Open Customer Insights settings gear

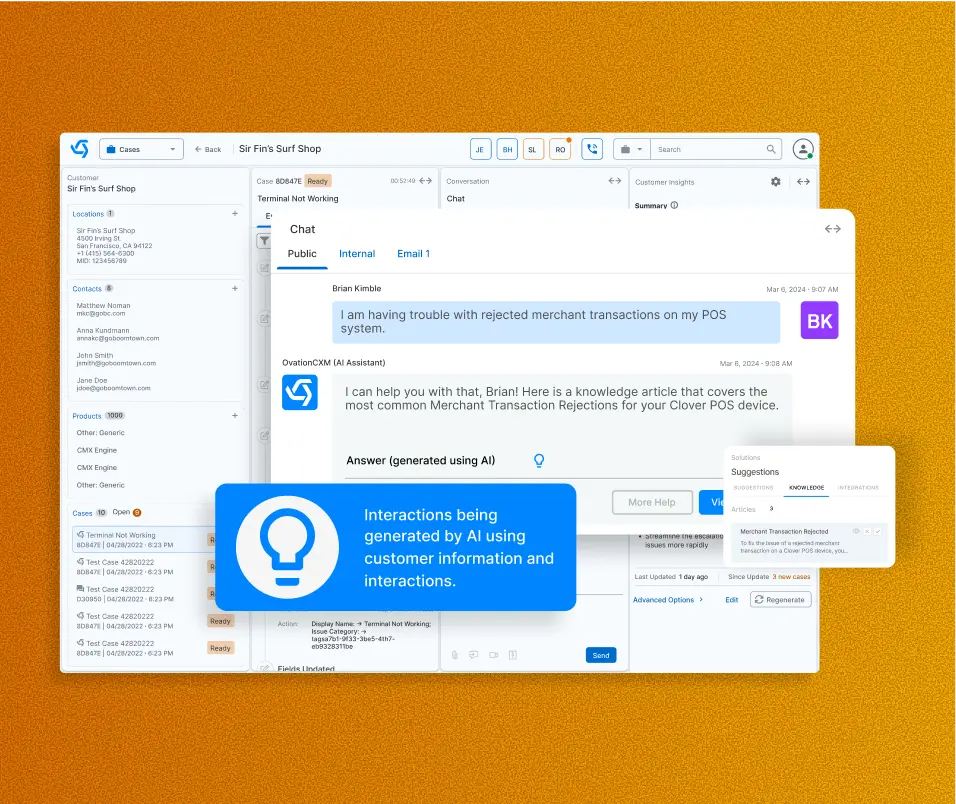click(x=776, y=182)
